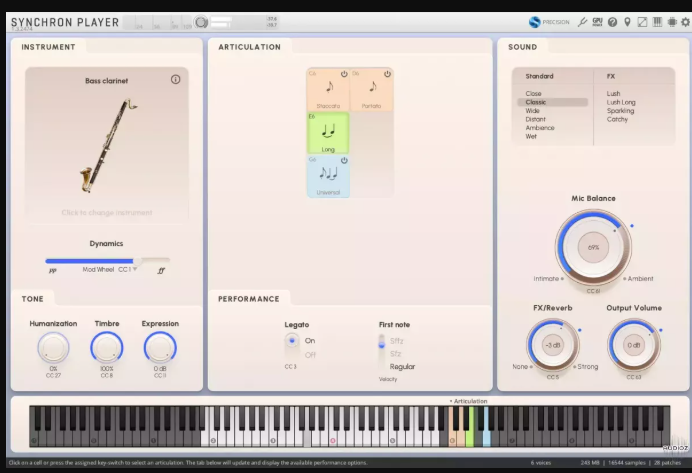Select the Universal articulation cell
This screenshot has height=473, width=692.
[328, 176]
